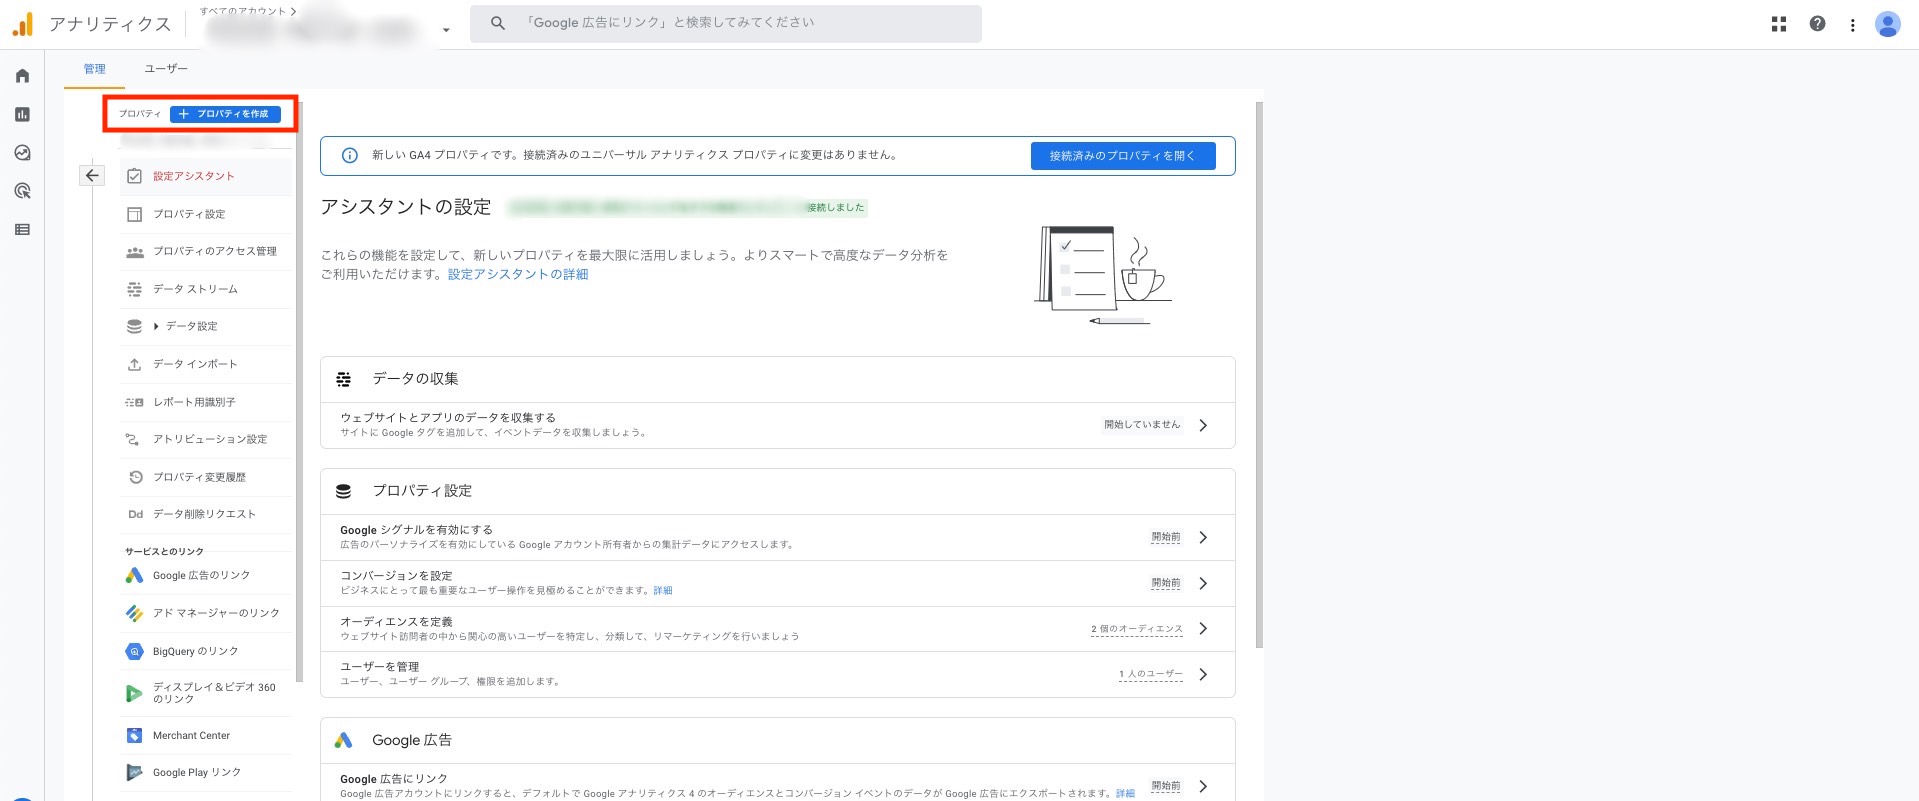Viewport: 1919px width, 801px height.
Task: Click the サービスとのリンク section label
Action: point(164,552)
